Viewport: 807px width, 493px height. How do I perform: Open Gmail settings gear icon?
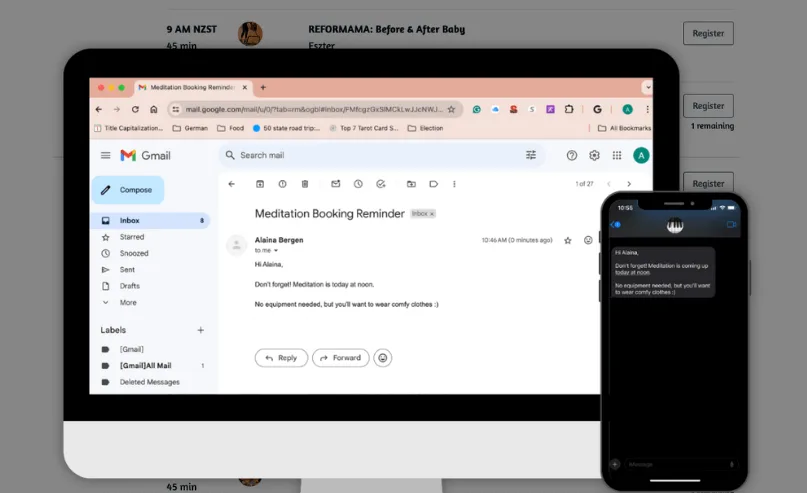[x=594, y=155]
